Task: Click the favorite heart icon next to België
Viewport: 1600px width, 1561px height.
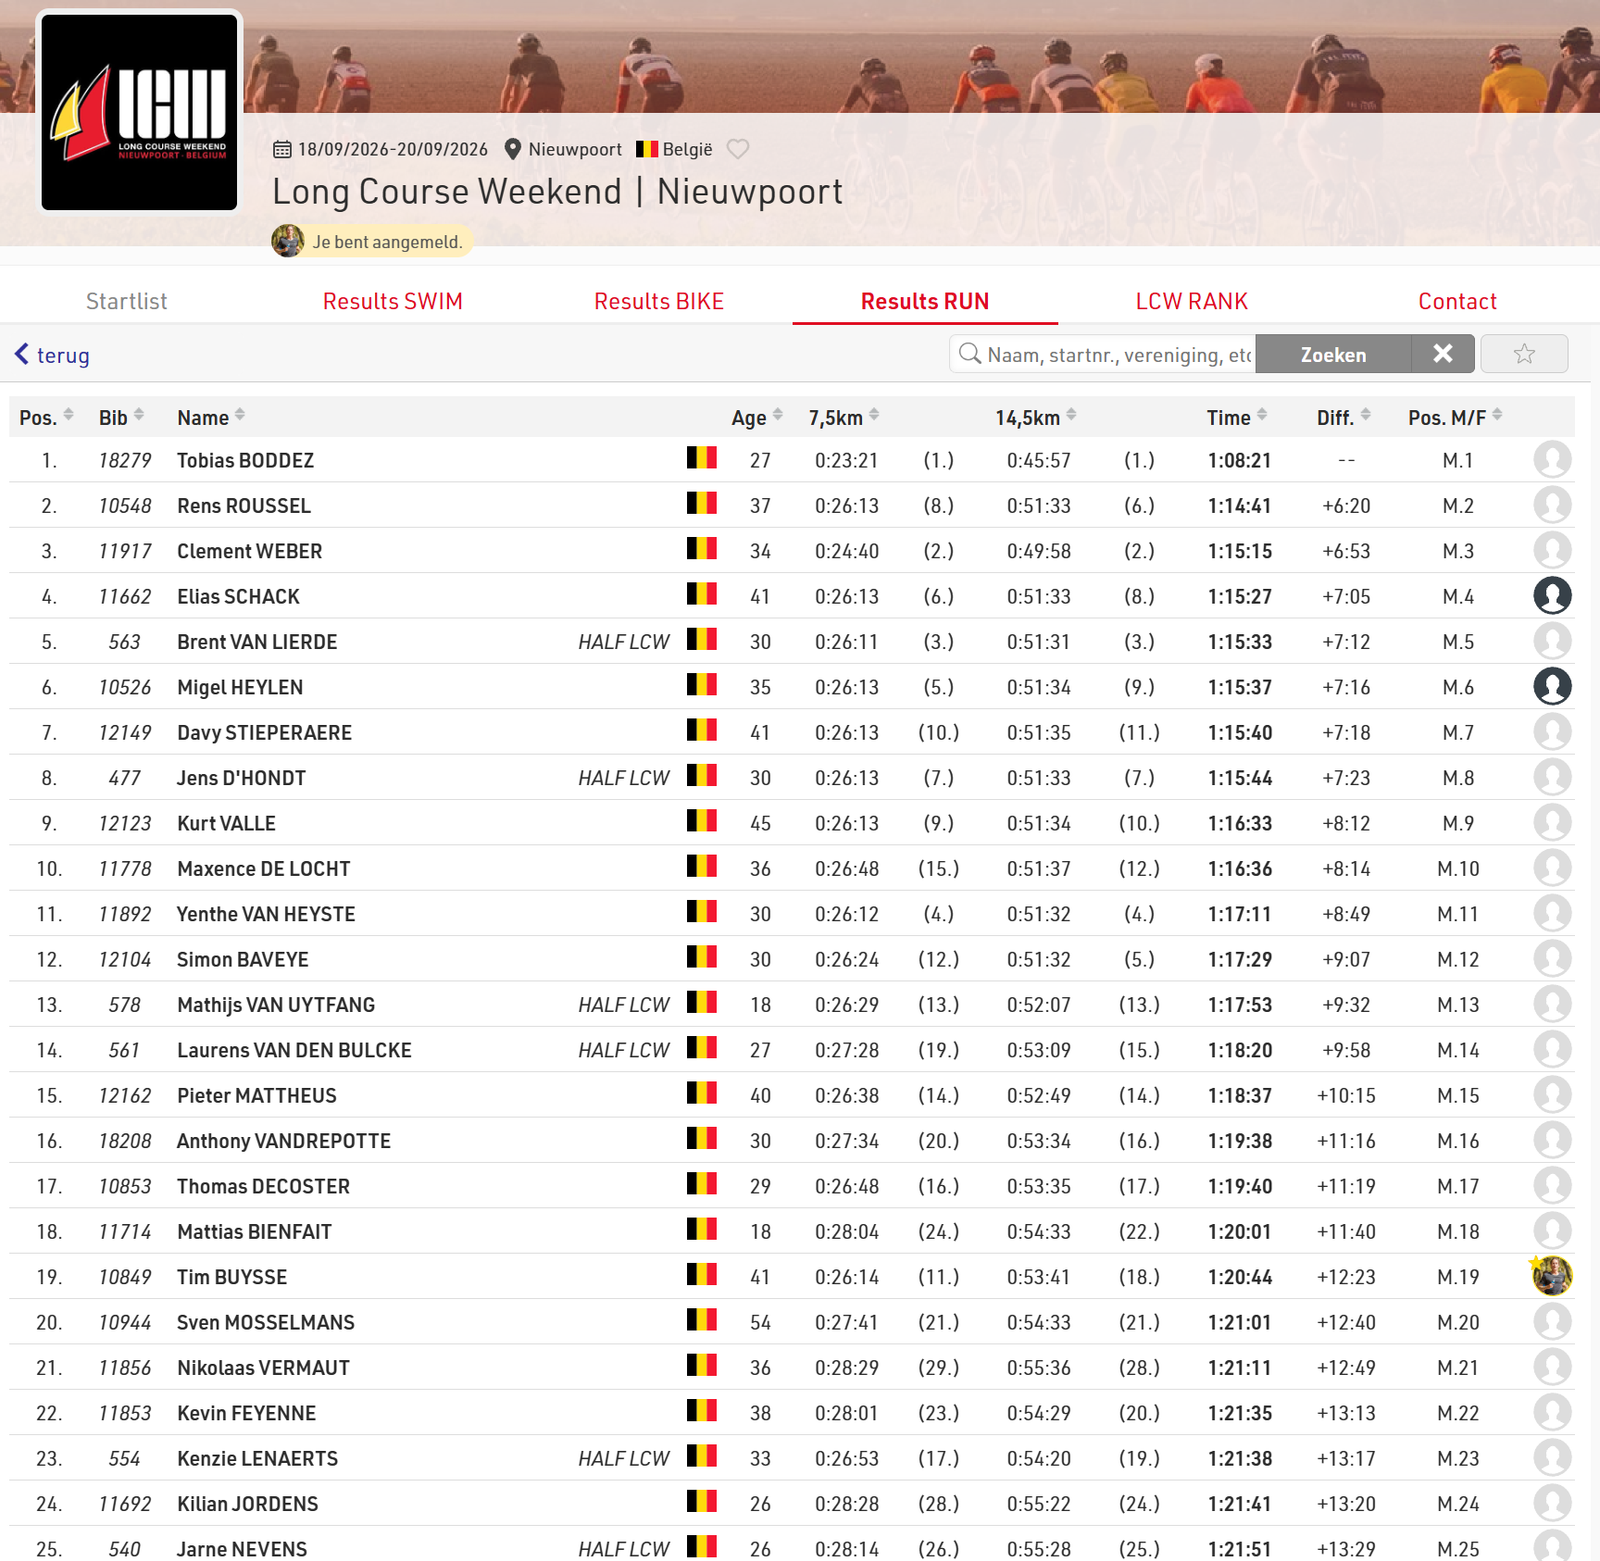Action: [x=738, y=149]
